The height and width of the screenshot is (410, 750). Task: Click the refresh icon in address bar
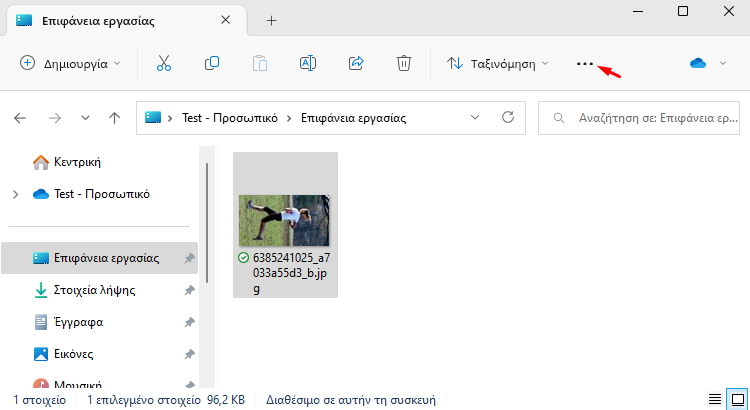(x=507, y=117)
